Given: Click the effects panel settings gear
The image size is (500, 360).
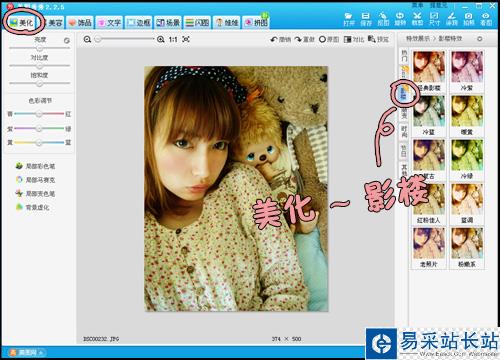Looking at the screenshot, I should [x=480, y=39].
